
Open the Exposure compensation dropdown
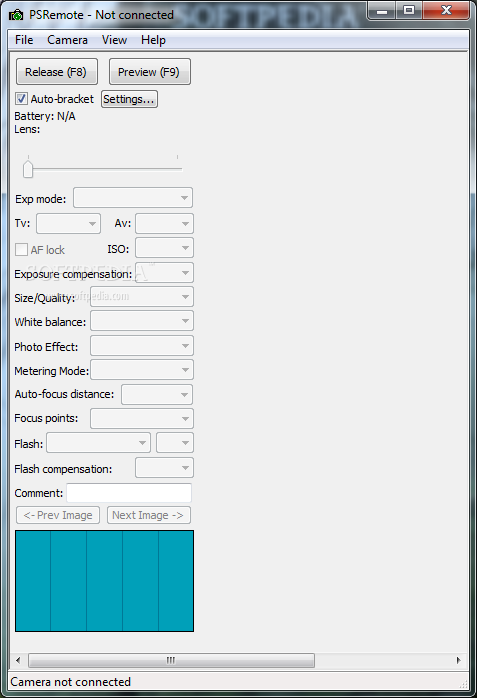[x=164, y=272]
